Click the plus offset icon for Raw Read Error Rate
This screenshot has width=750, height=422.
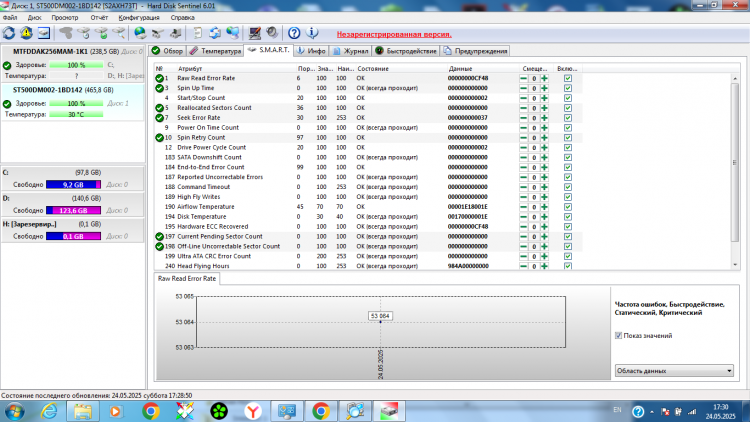[x=544, y=78]
